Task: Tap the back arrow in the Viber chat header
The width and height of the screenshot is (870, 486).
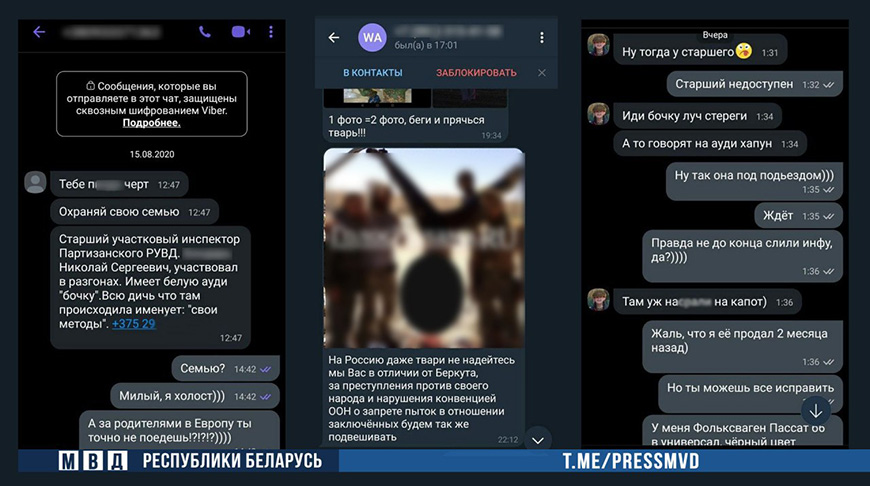Action: [x=39, y=32]
